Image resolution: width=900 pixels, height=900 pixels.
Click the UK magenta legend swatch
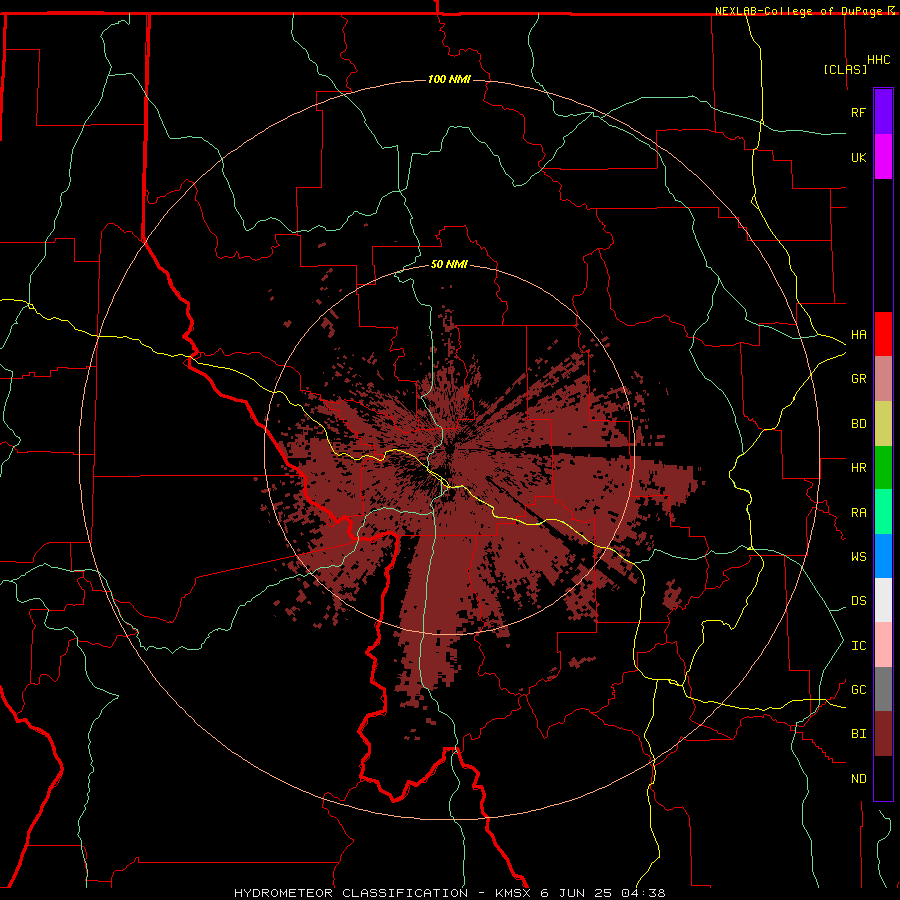pos(883,157)
